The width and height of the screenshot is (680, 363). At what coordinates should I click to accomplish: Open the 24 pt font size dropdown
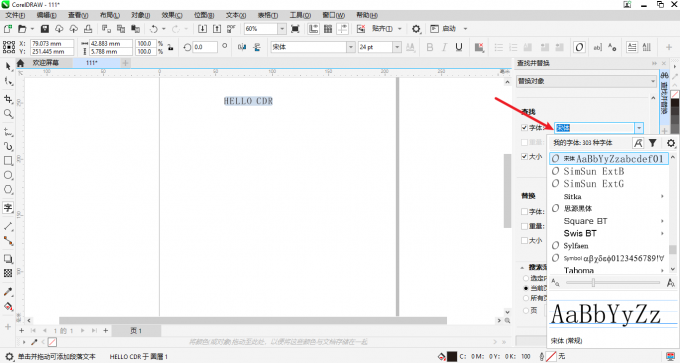click(397, 47)
